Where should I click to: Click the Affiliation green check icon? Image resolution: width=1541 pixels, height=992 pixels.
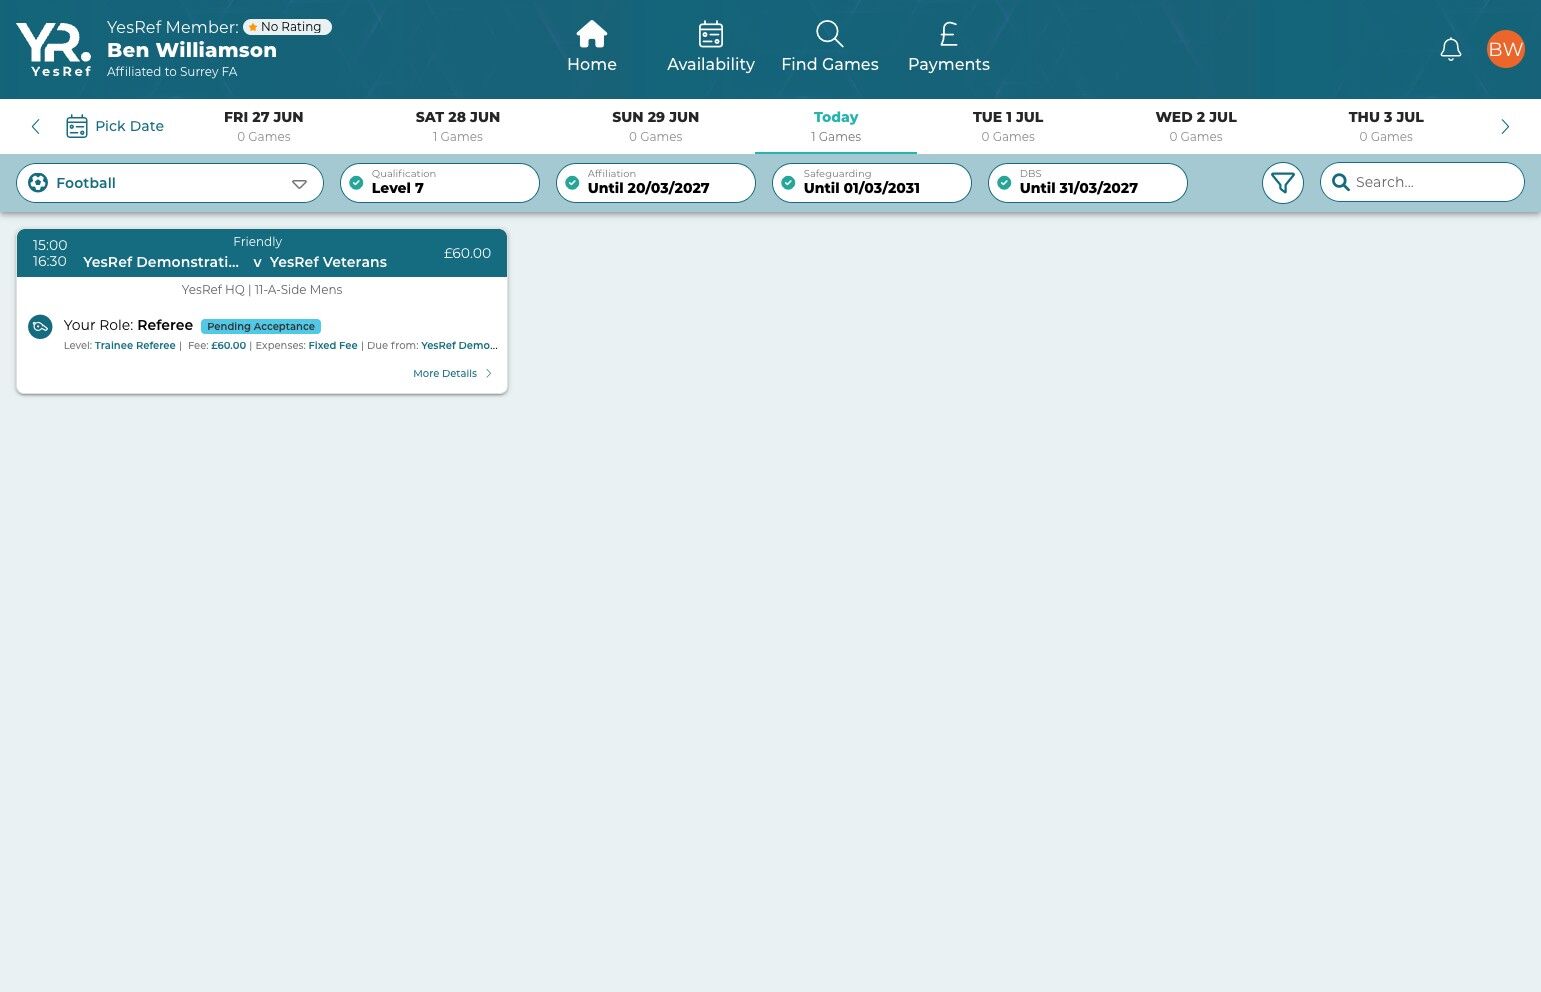572,183
